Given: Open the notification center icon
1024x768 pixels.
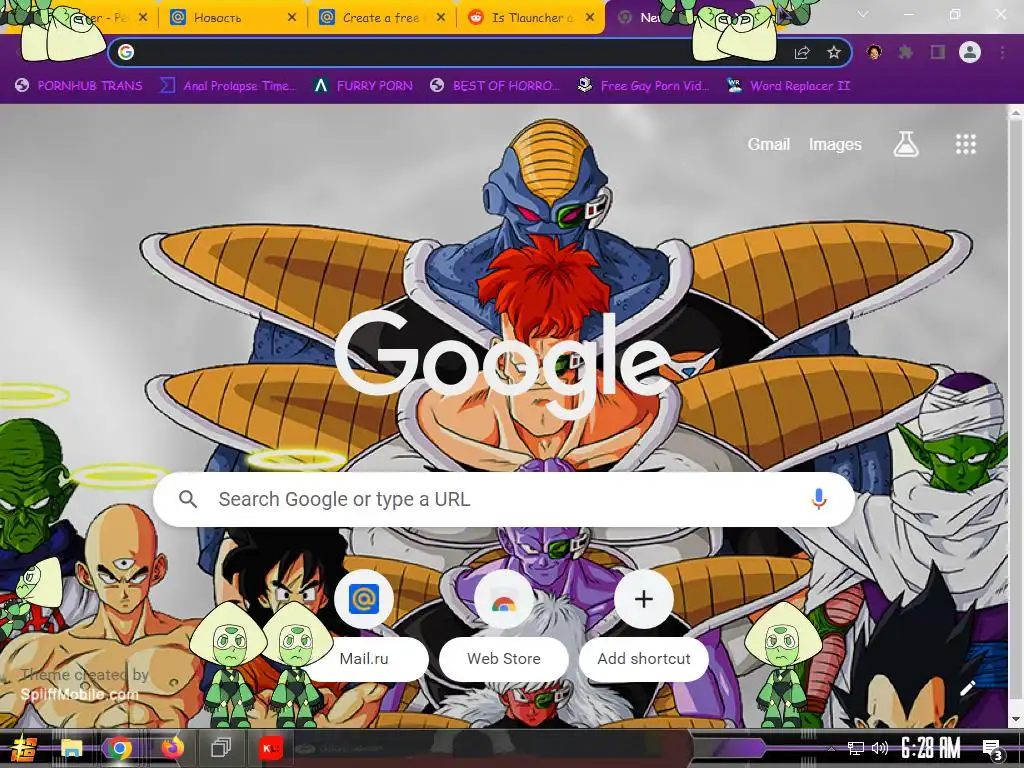Looking at the screenshot, I should tap(993, 749).
